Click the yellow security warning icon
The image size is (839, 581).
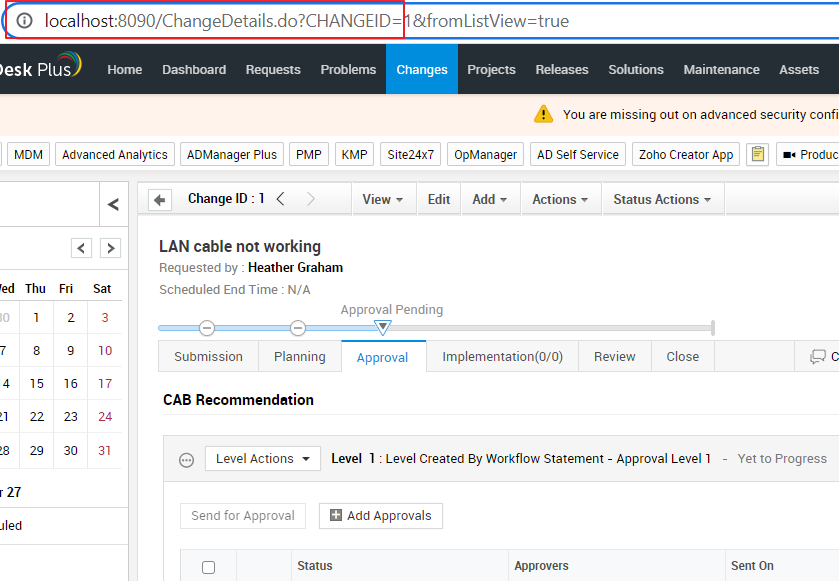543,114
